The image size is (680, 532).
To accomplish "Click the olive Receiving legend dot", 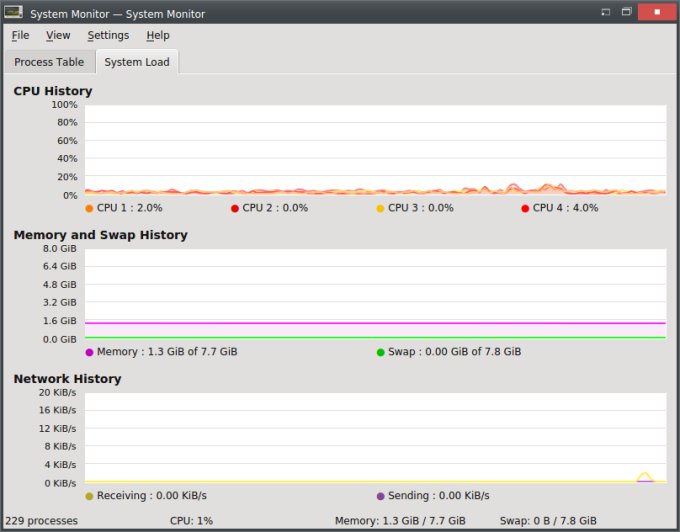I will point(89,496).
